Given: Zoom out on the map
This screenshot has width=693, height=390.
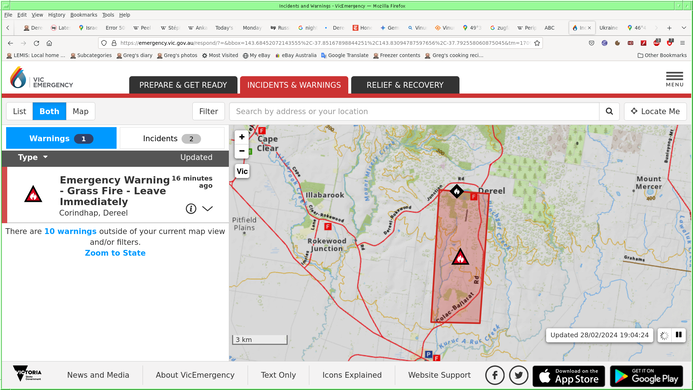Looking at the screenshot, I should coord(242,151).
